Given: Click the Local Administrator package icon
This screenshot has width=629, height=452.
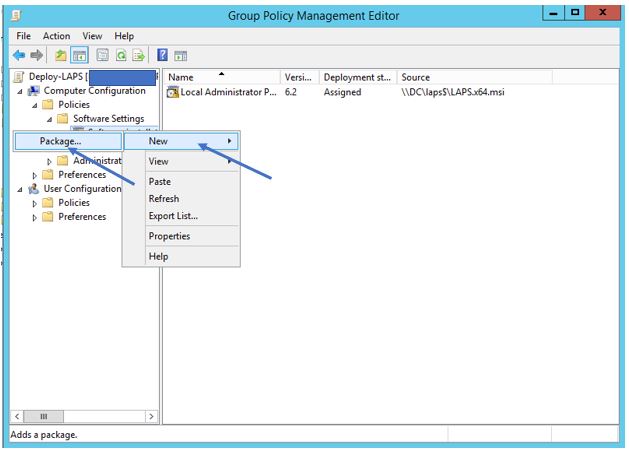Looking at the screenshot, I should coord(172,92).
